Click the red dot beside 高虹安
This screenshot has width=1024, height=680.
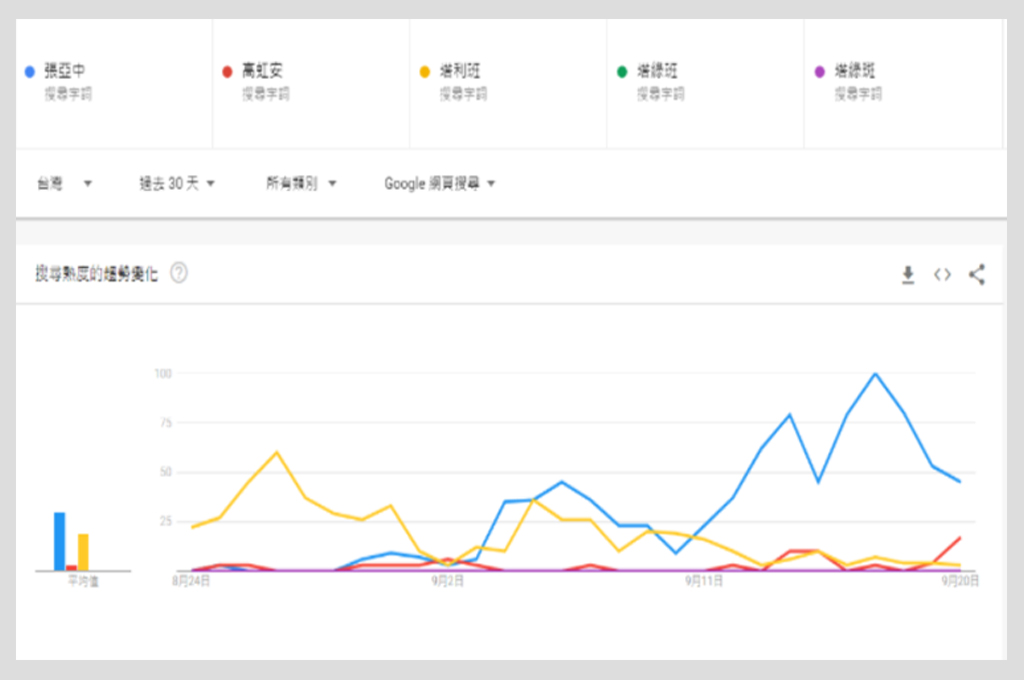227,72
